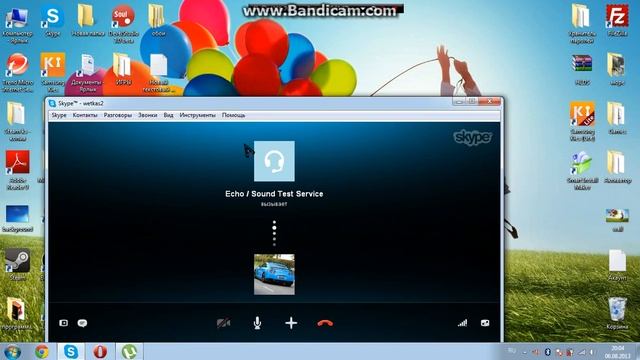Select Samsung Kies icon beside Trend Micro
The width and height of the screenshot is (640, 360).
click(x=53, y=72)
